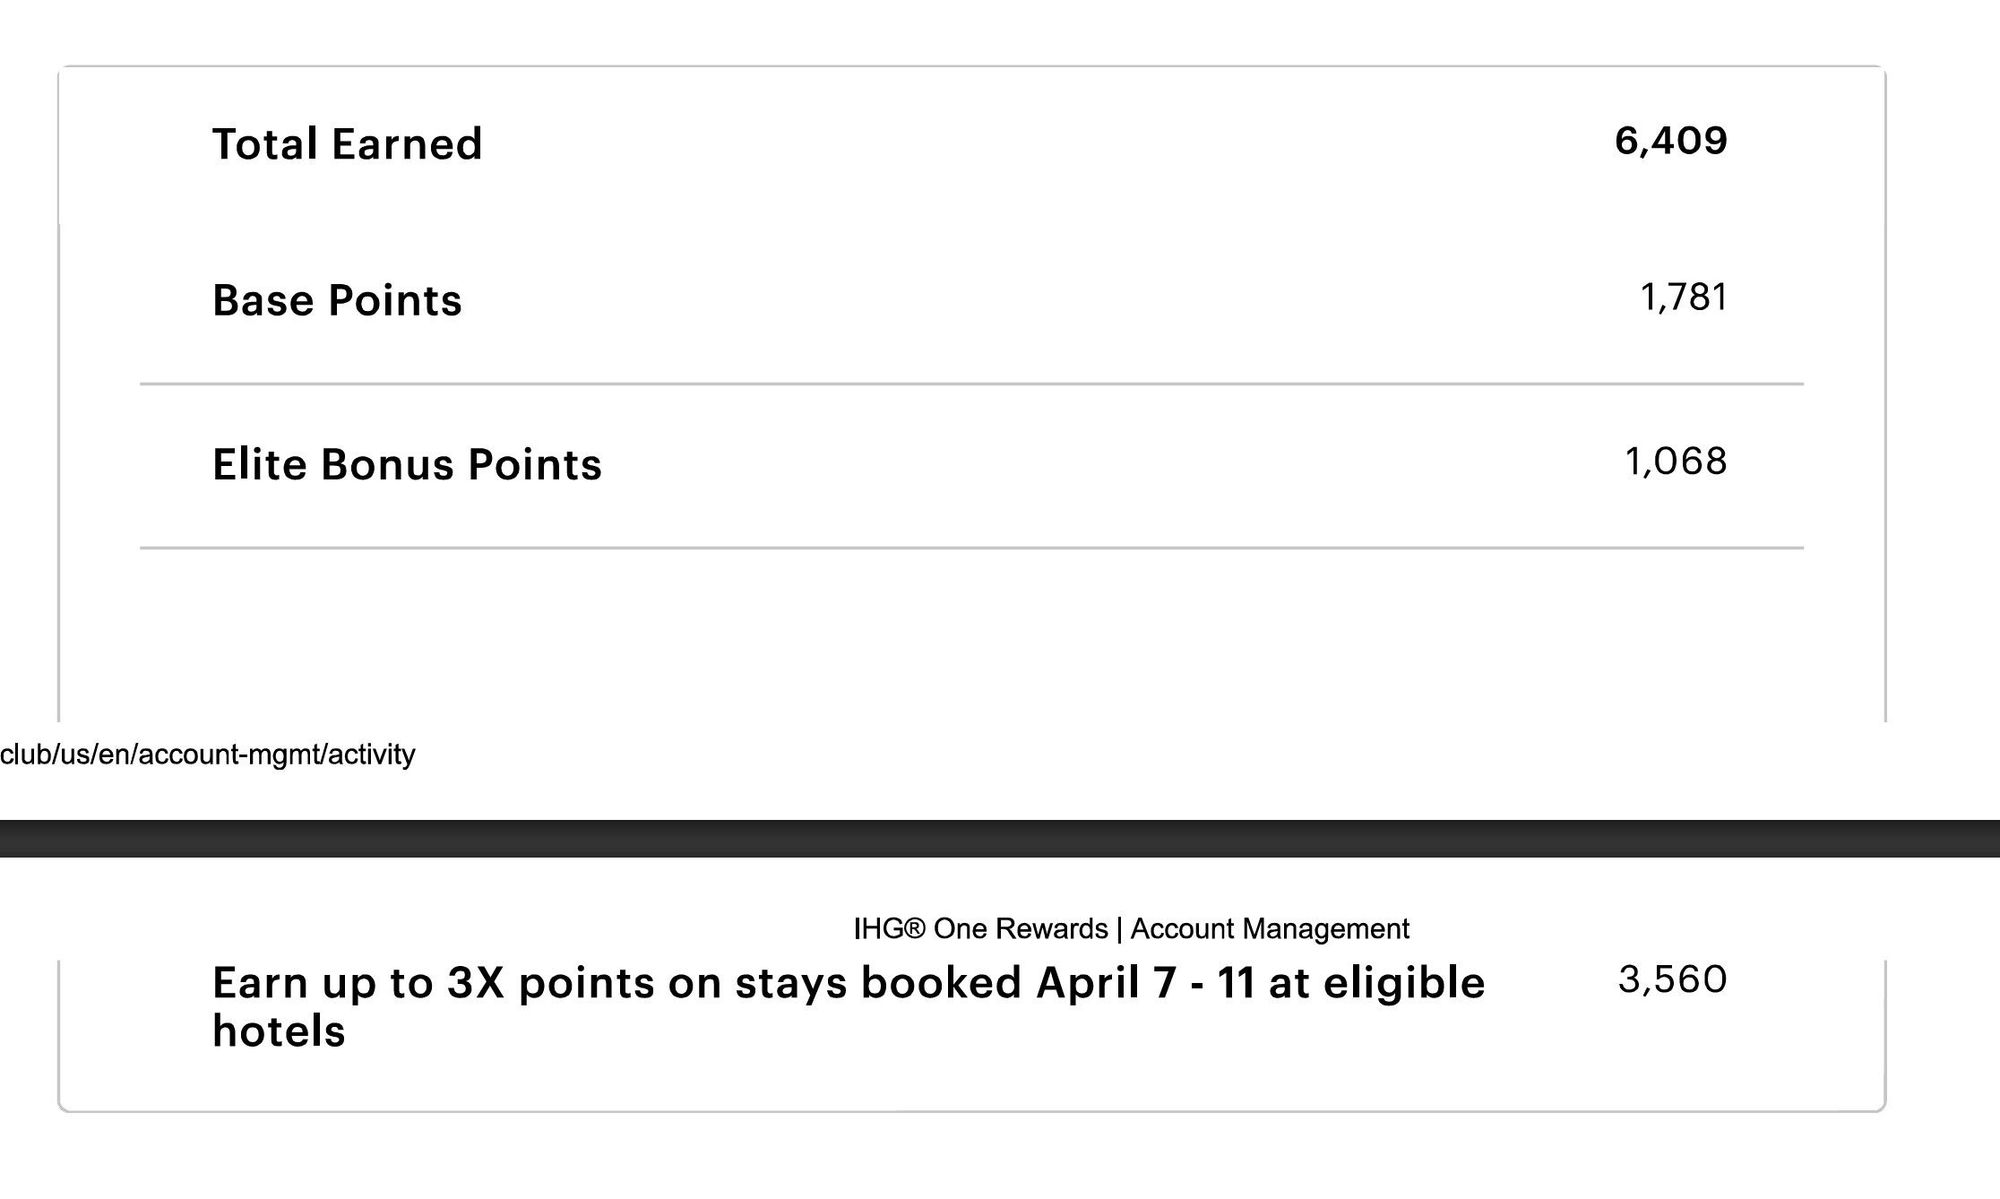This screenshot has height=1199, width=2000.
Task: Click the IHG® One Rewards header text
Action: pyautogui.click(x=980, y=929)
